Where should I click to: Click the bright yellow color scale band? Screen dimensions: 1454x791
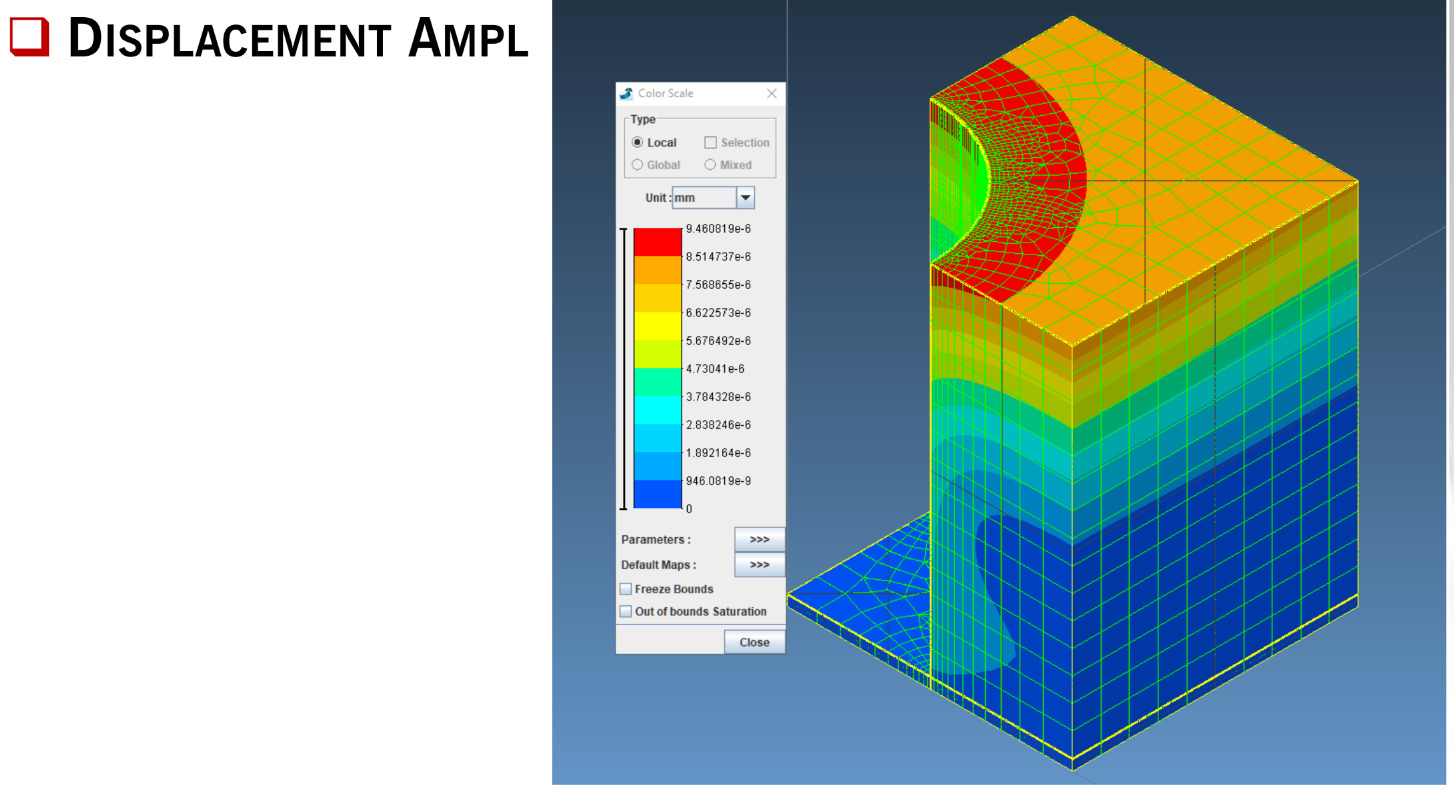pyautogui.click(x=657, y=326)
